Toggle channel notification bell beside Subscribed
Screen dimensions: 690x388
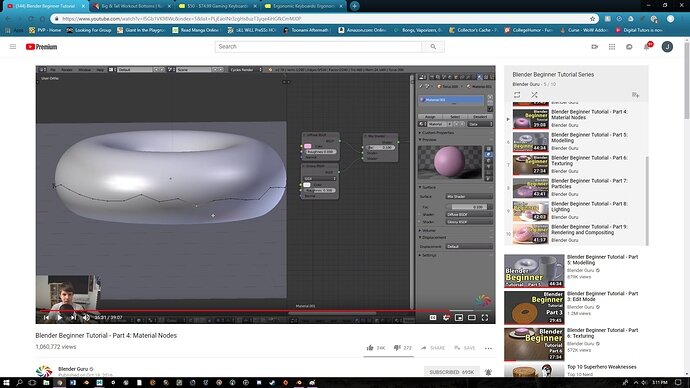click(x=488, y=372)
